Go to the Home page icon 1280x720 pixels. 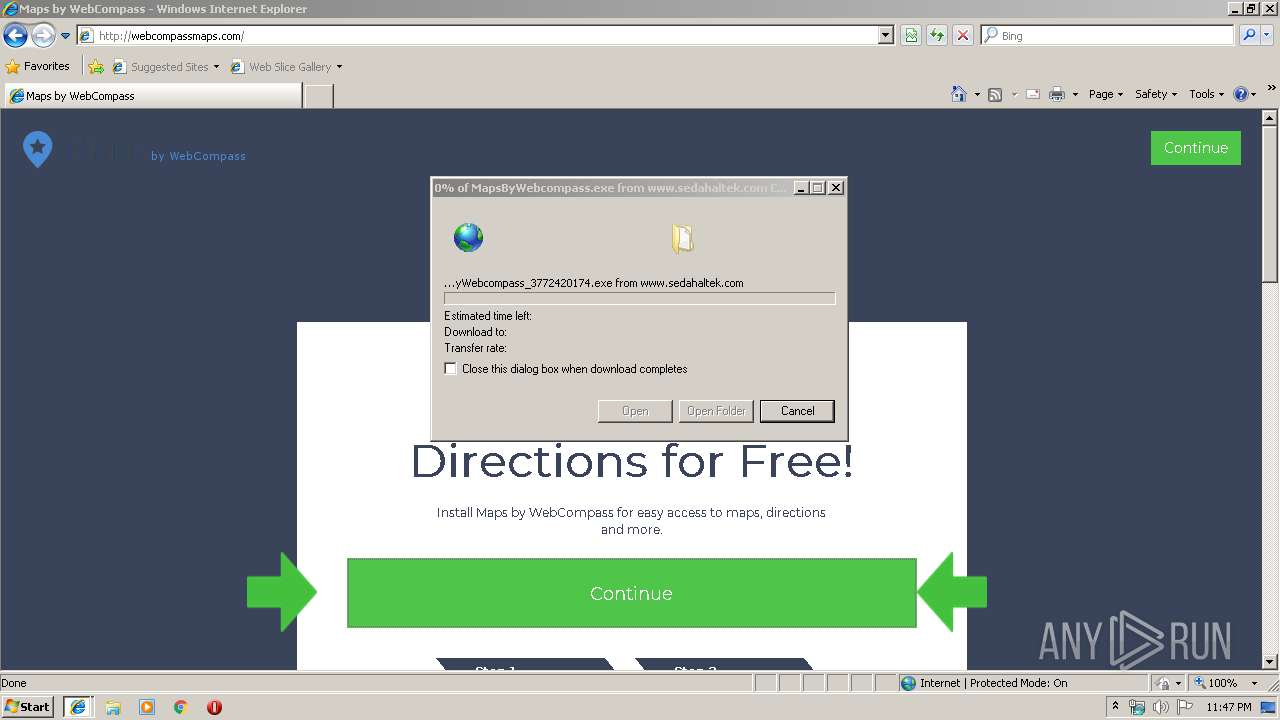[x=959, y=94]
